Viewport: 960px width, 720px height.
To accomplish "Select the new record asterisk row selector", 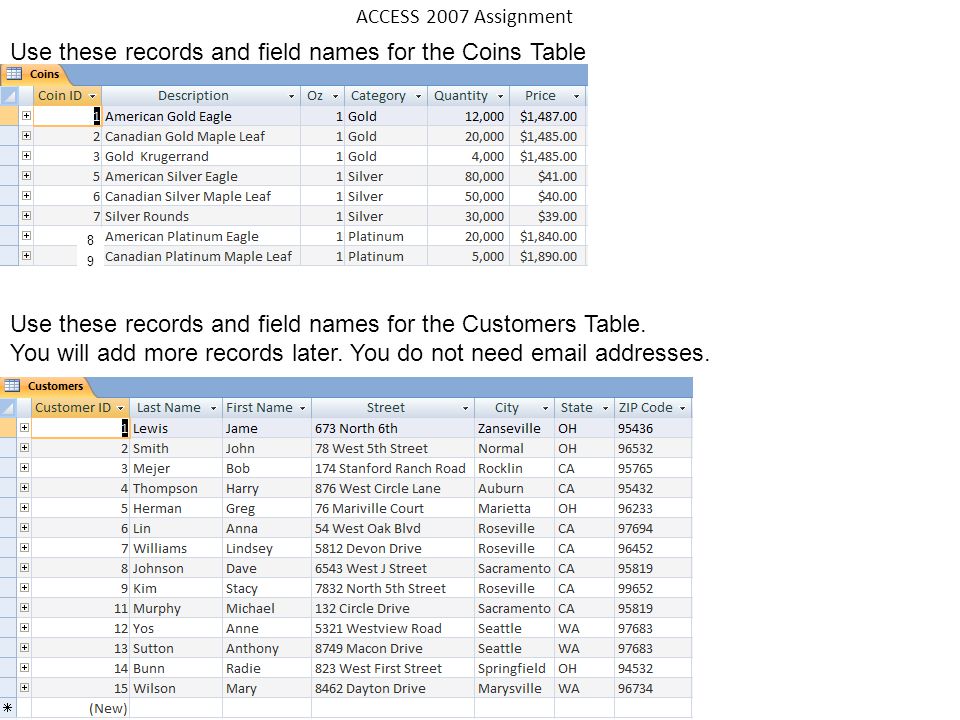I will click(8, 708).
